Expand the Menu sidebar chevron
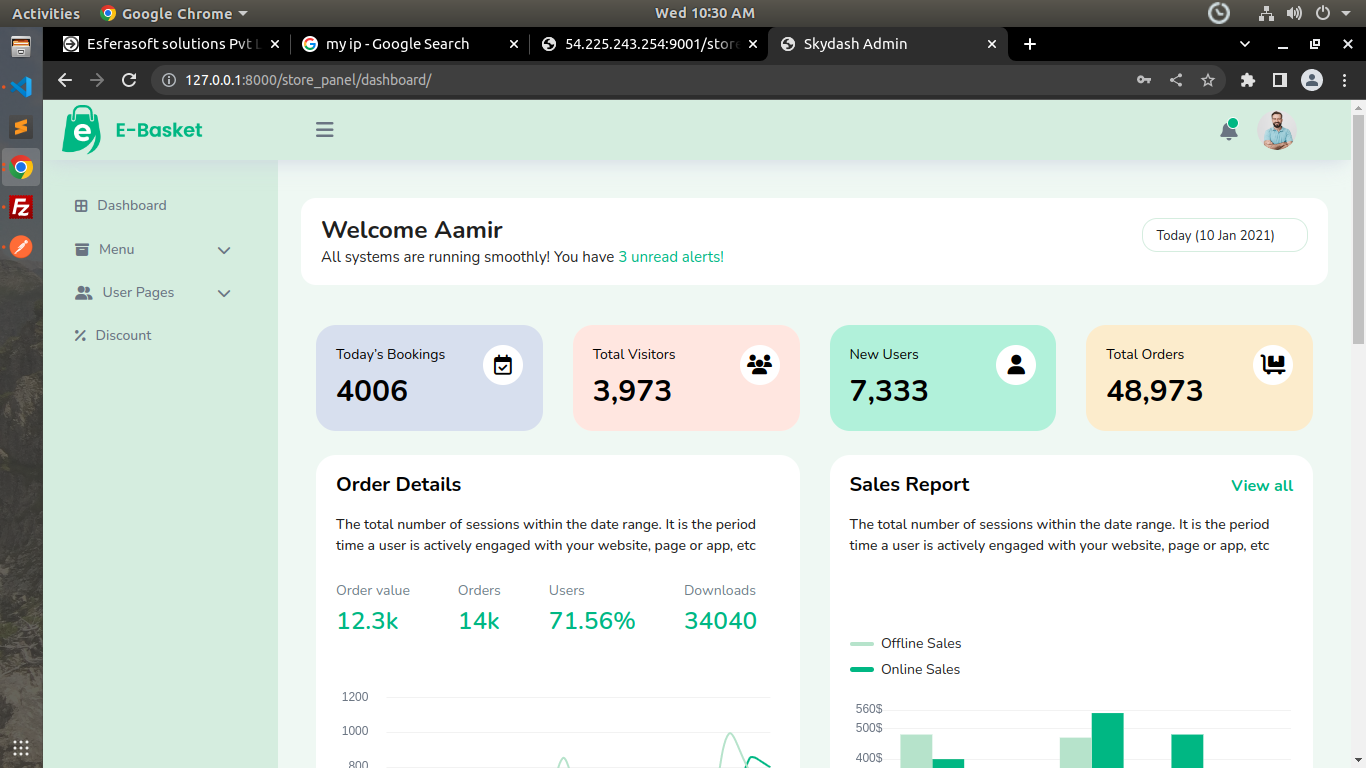 [224, 250]
